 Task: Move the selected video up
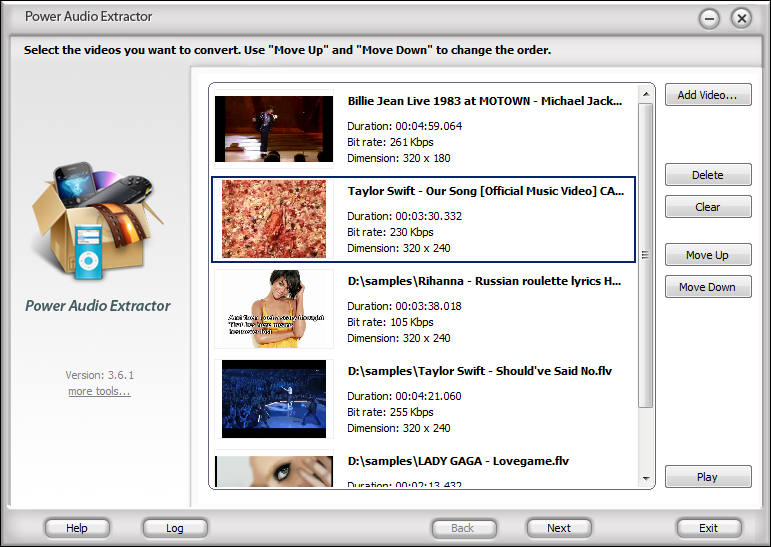[708, 255]
